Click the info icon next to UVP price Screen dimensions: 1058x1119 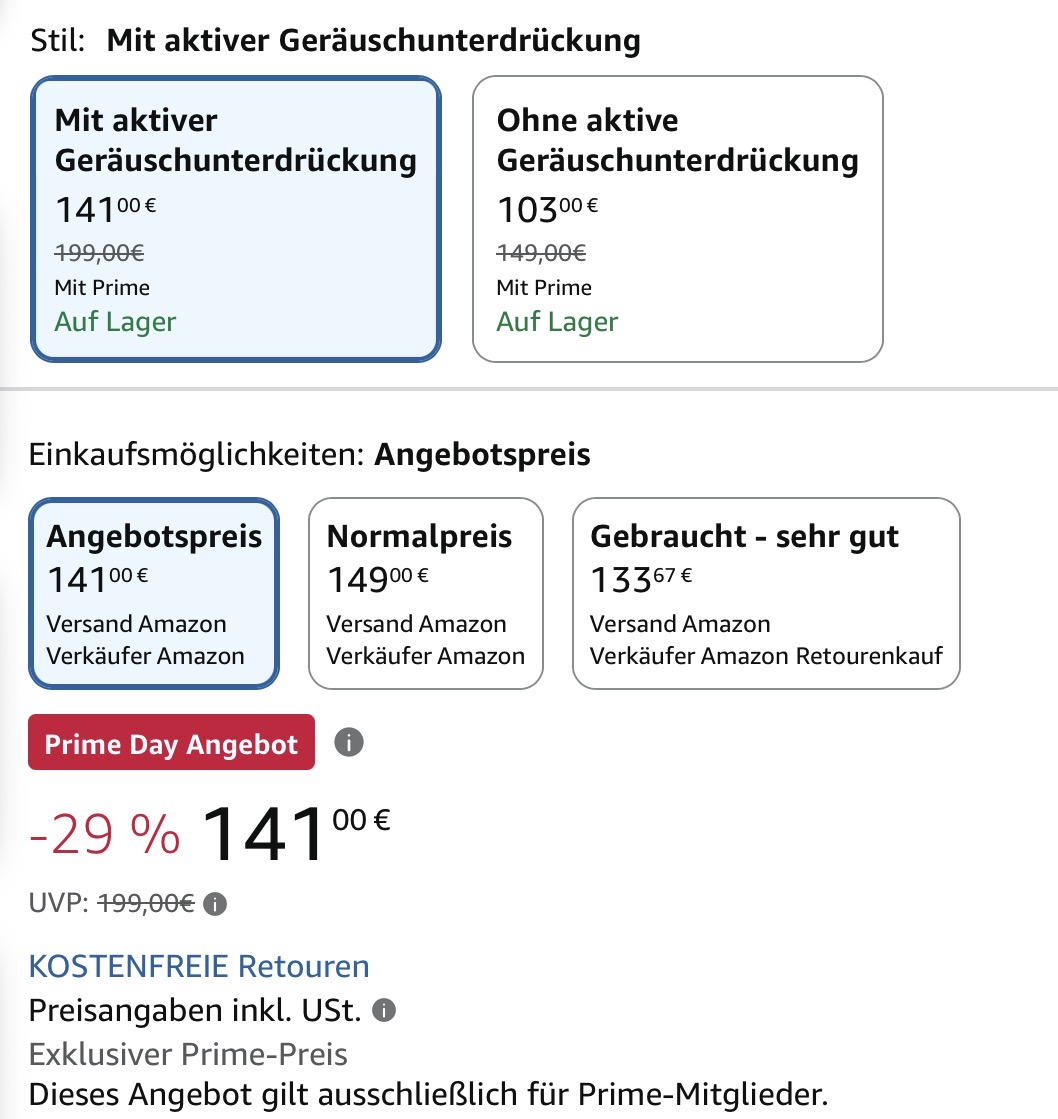pos(215,904)
